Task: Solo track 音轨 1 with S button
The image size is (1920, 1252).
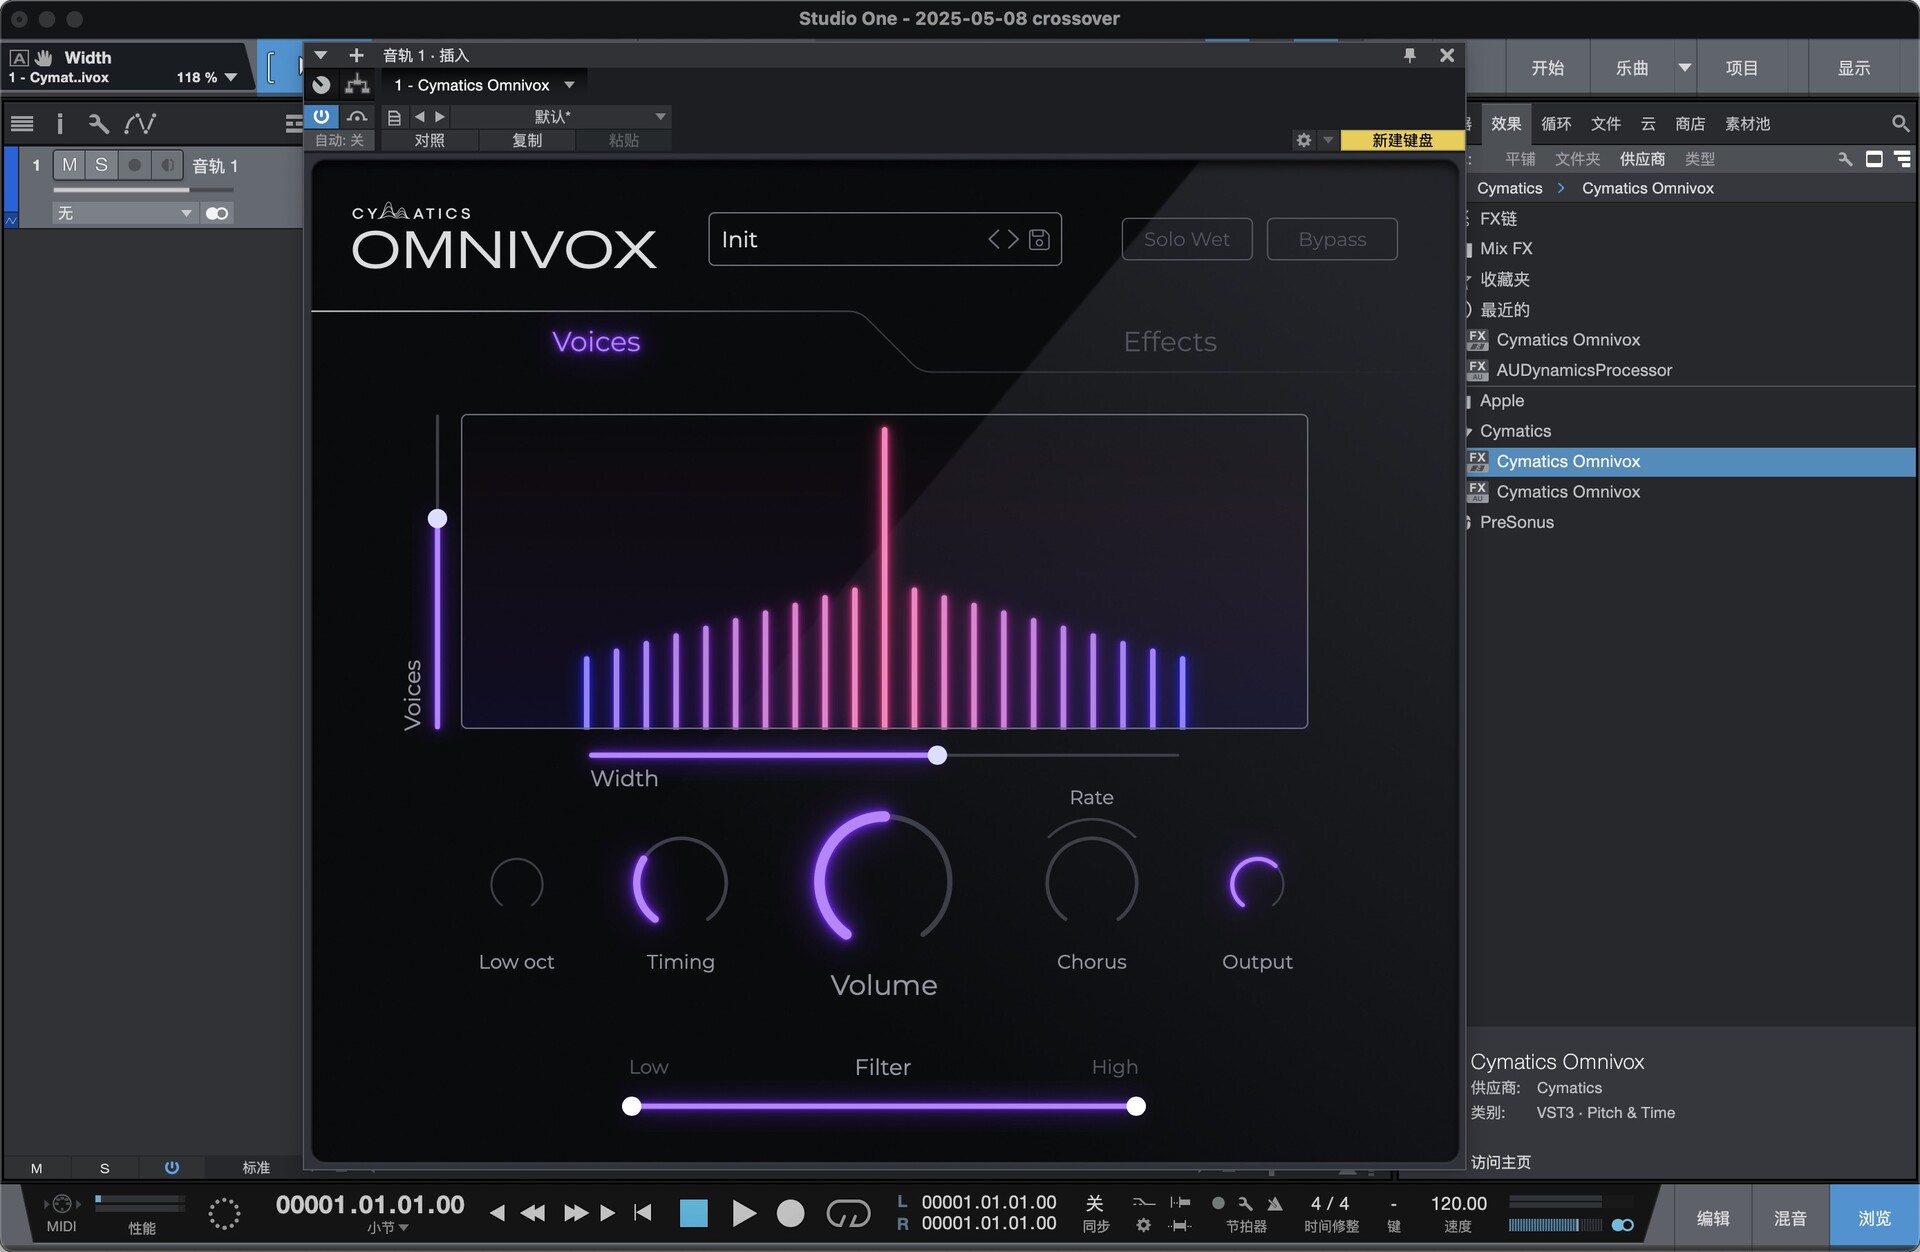Action: pyautogui.click(x=101, y=165)
